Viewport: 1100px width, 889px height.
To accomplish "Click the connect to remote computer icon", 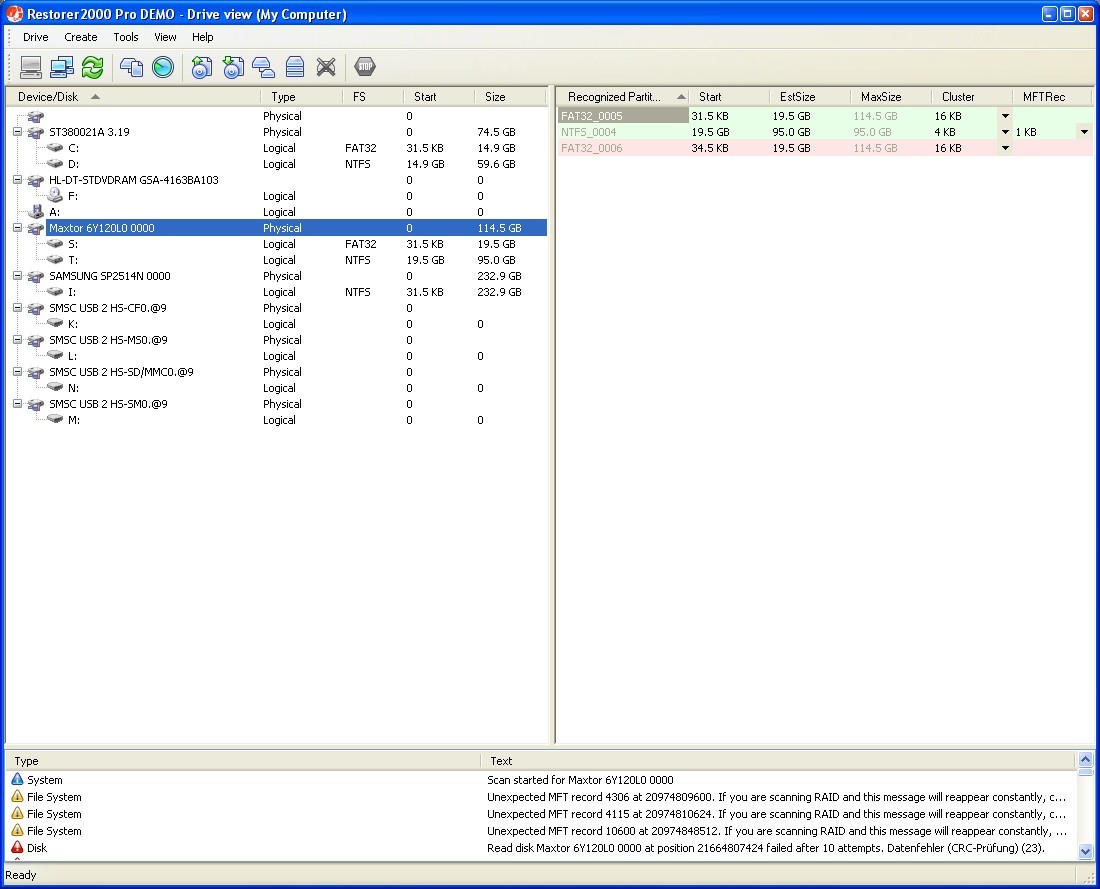I will tap(62, 67).
